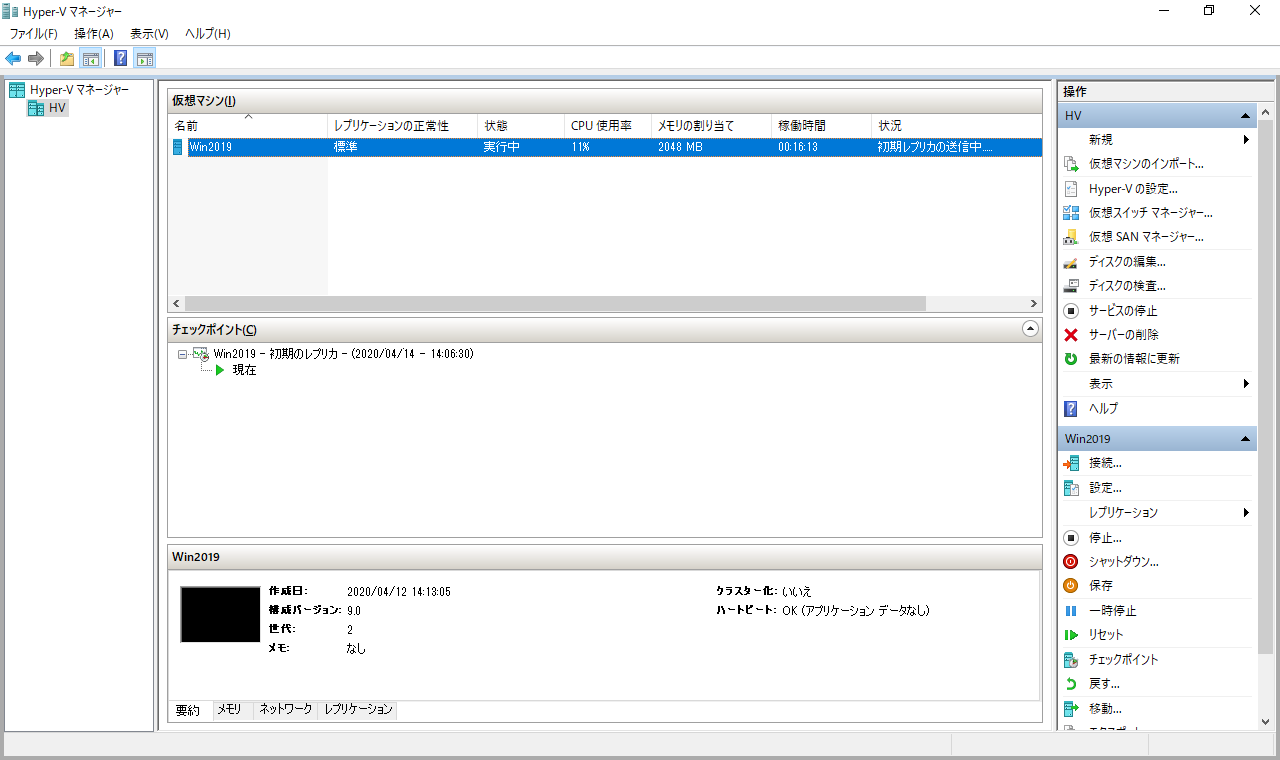Switch to the 要約 tab

pos(188,710)
